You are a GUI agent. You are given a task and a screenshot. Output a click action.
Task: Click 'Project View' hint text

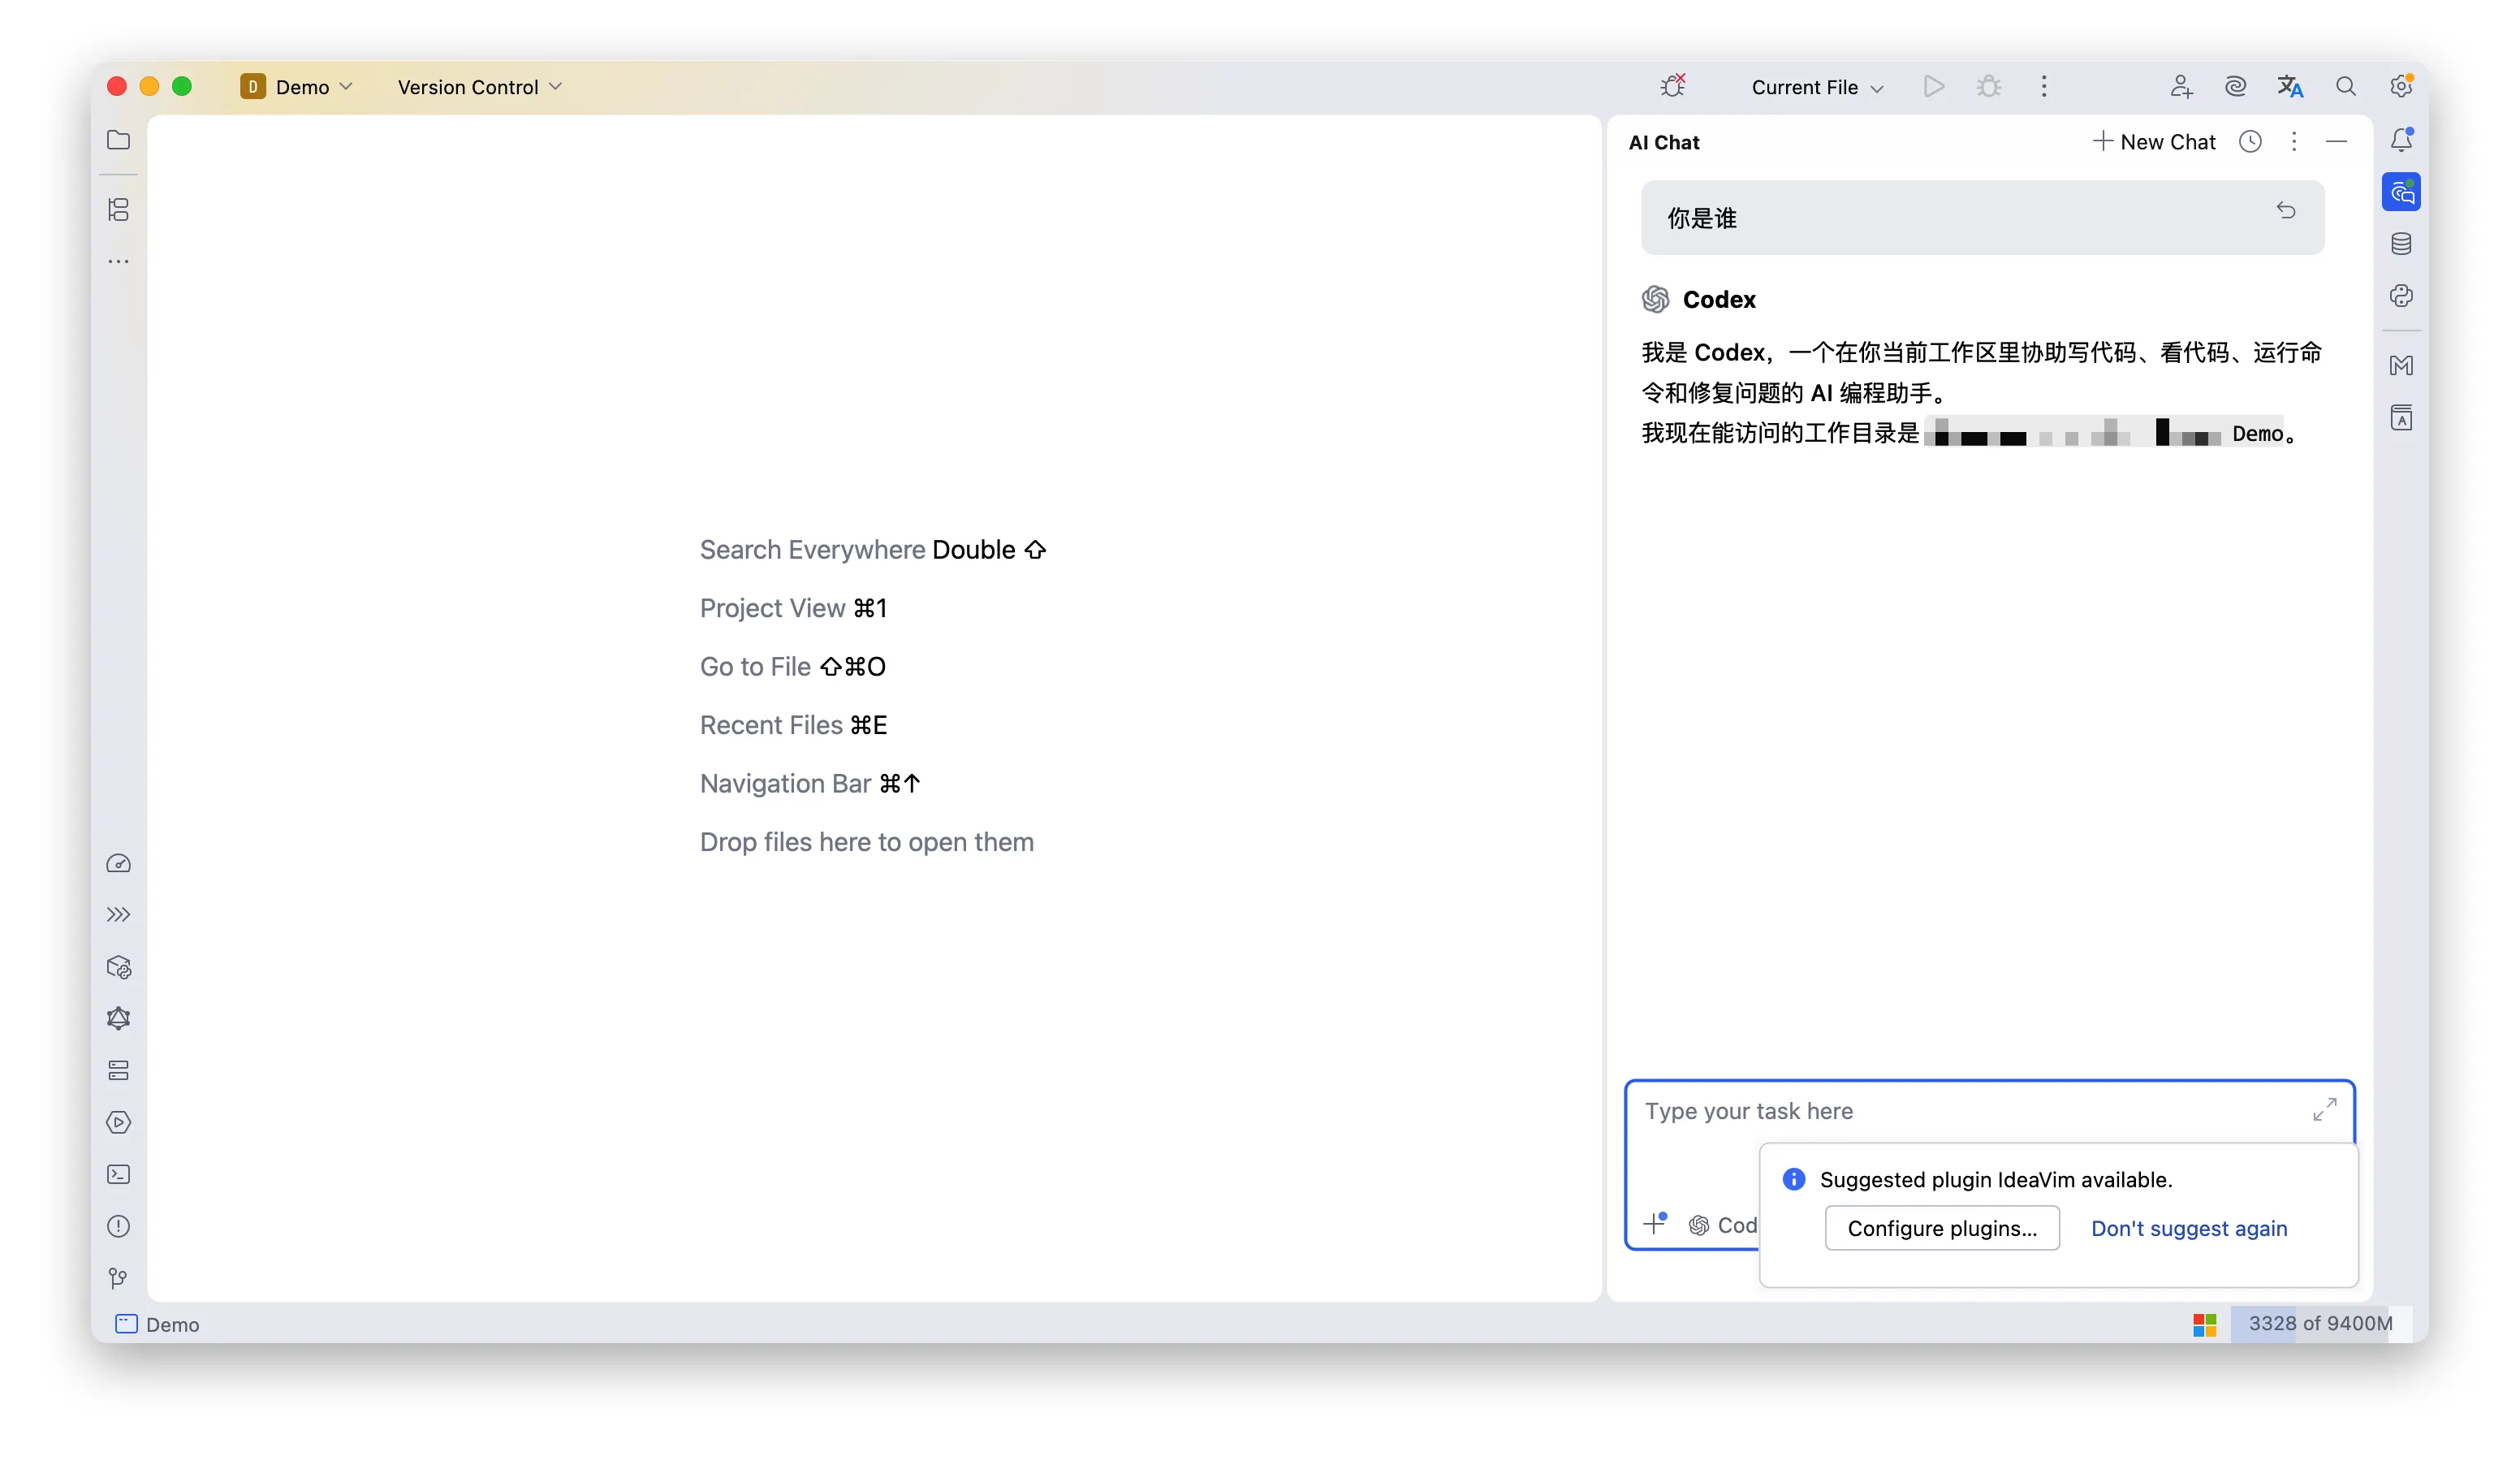(x=772, y=608)
